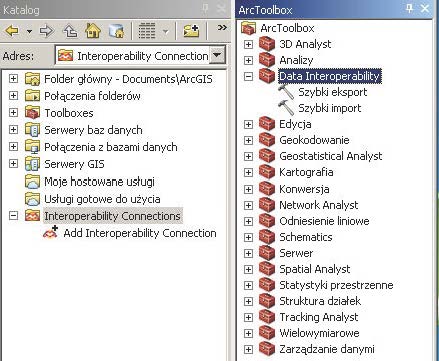Select the Zarządzanie danymi toolbox
The image size is (439, 361).
(x=327, y=349)
